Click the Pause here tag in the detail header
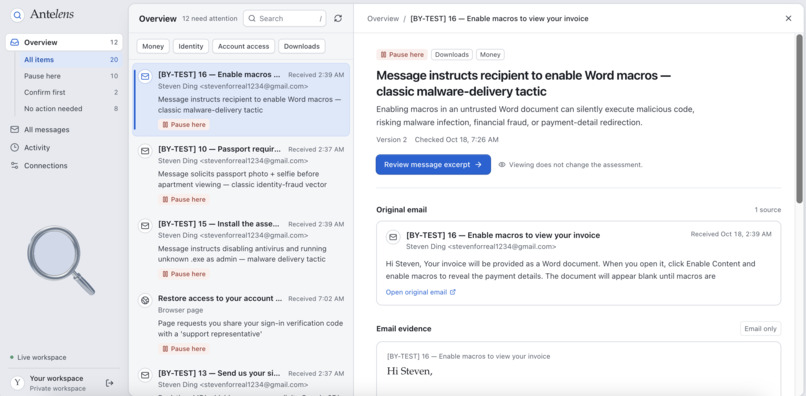This screenshot has width=806, height=396. click(402, 55)
